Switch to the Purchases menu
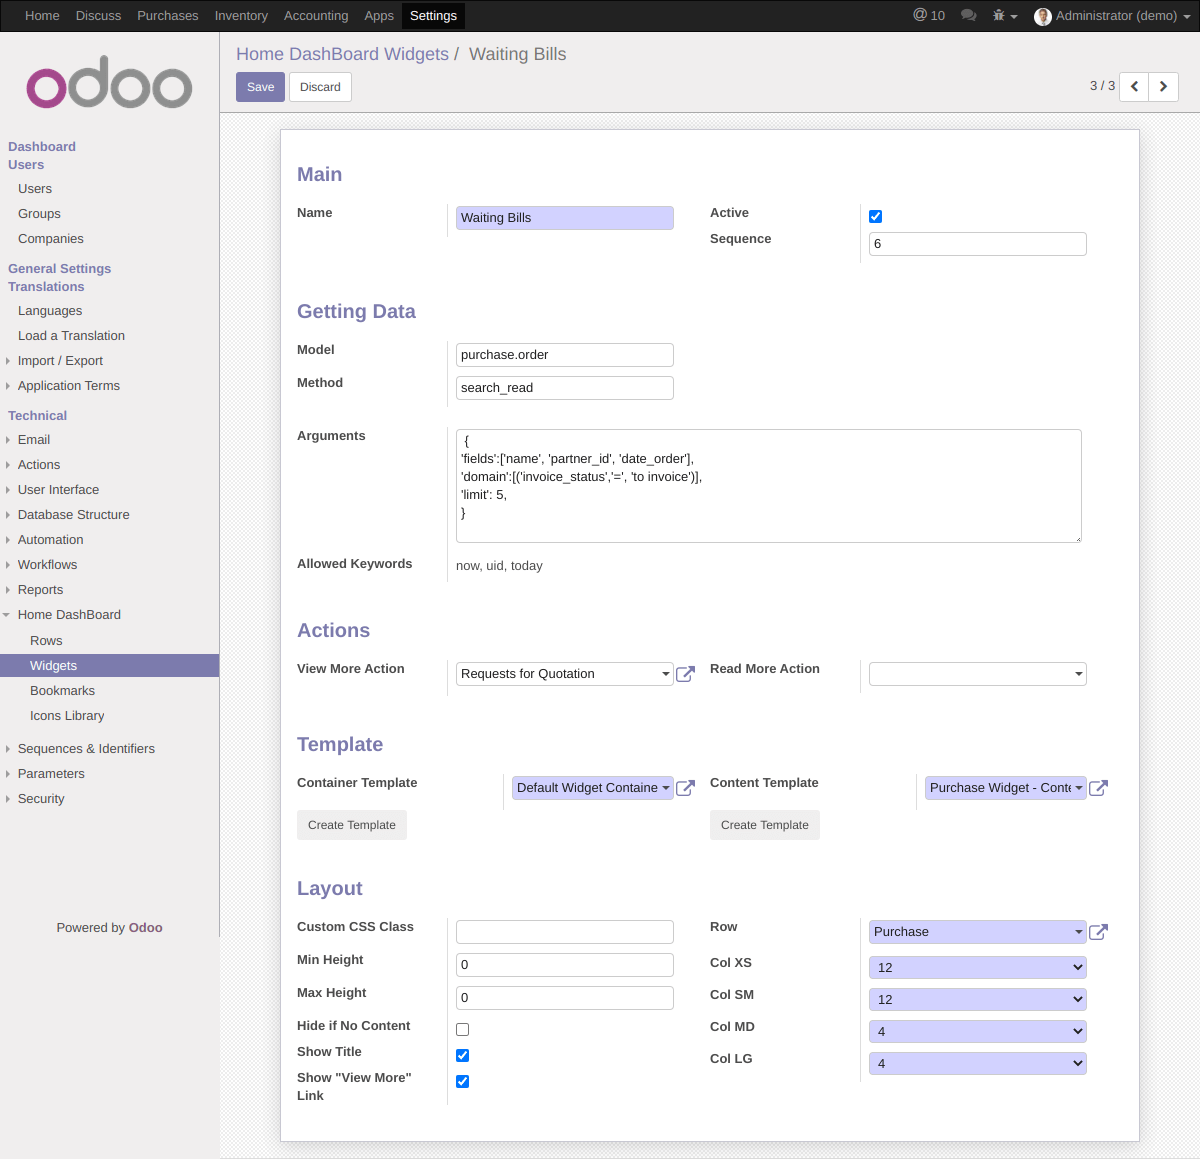 coord(167,15)
